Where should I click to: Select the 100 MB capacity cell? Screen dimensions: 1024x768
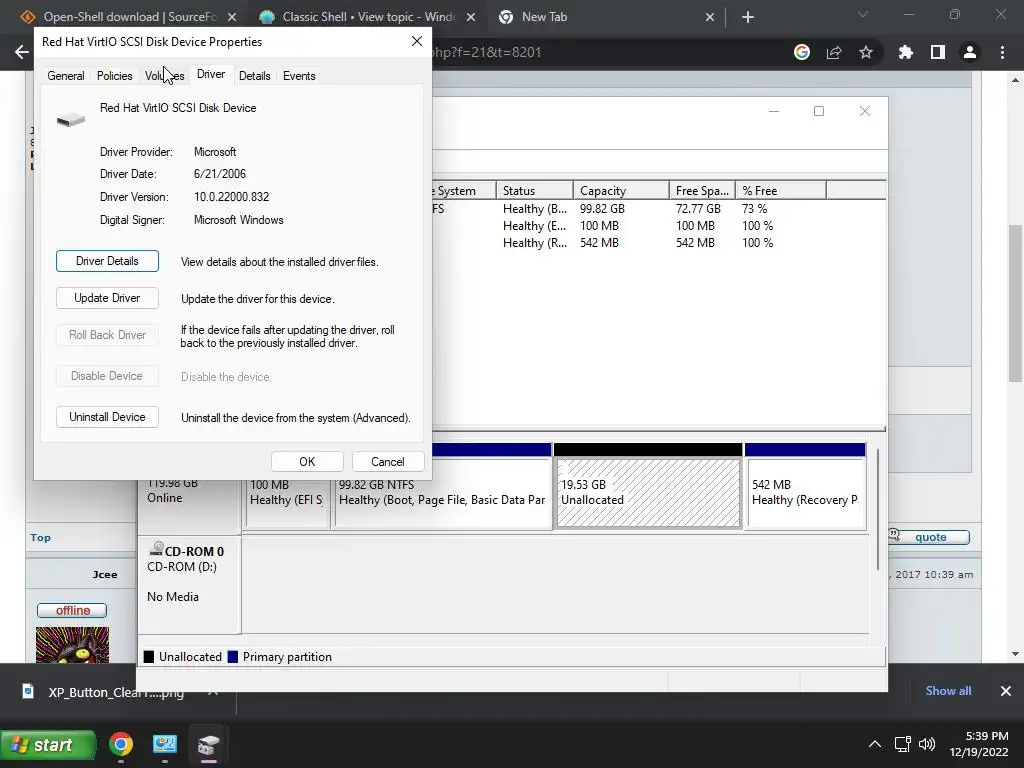pos(599,226)
